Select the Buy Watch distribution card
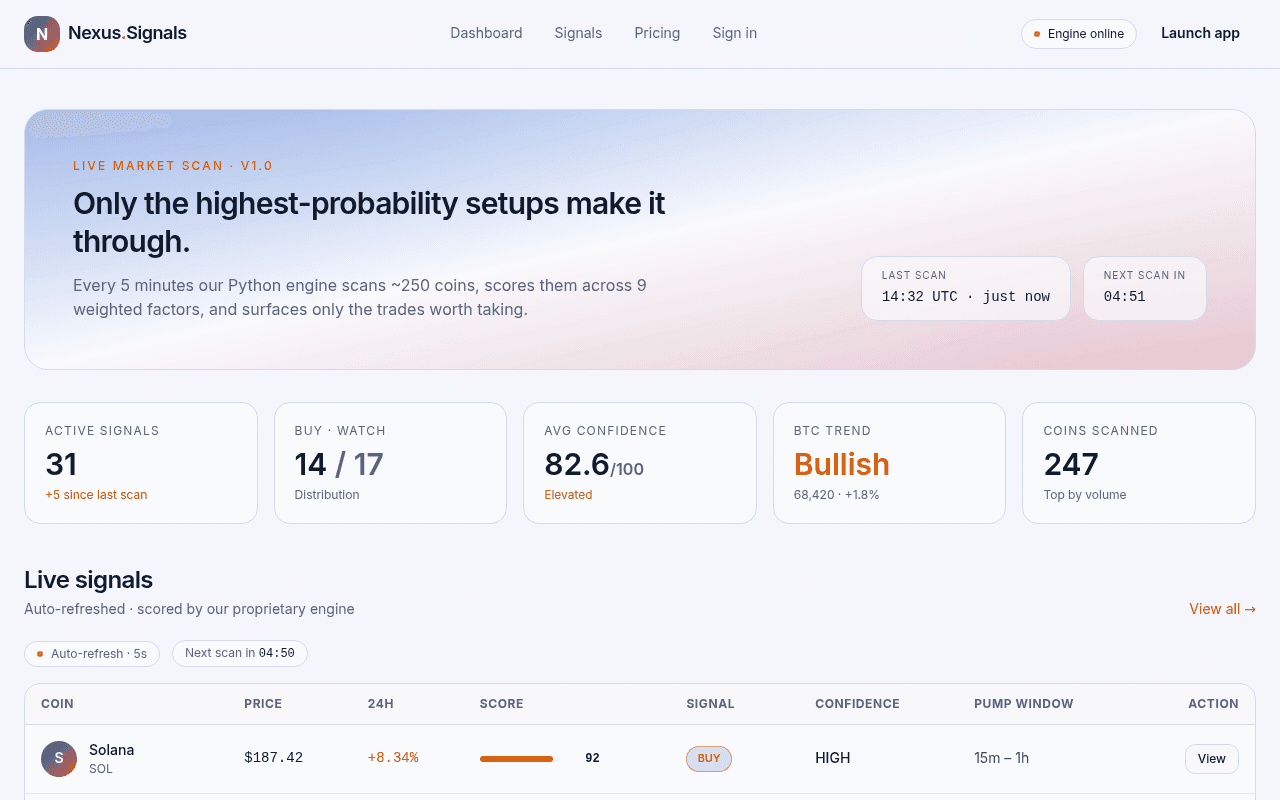 click(x=390, y=463)
